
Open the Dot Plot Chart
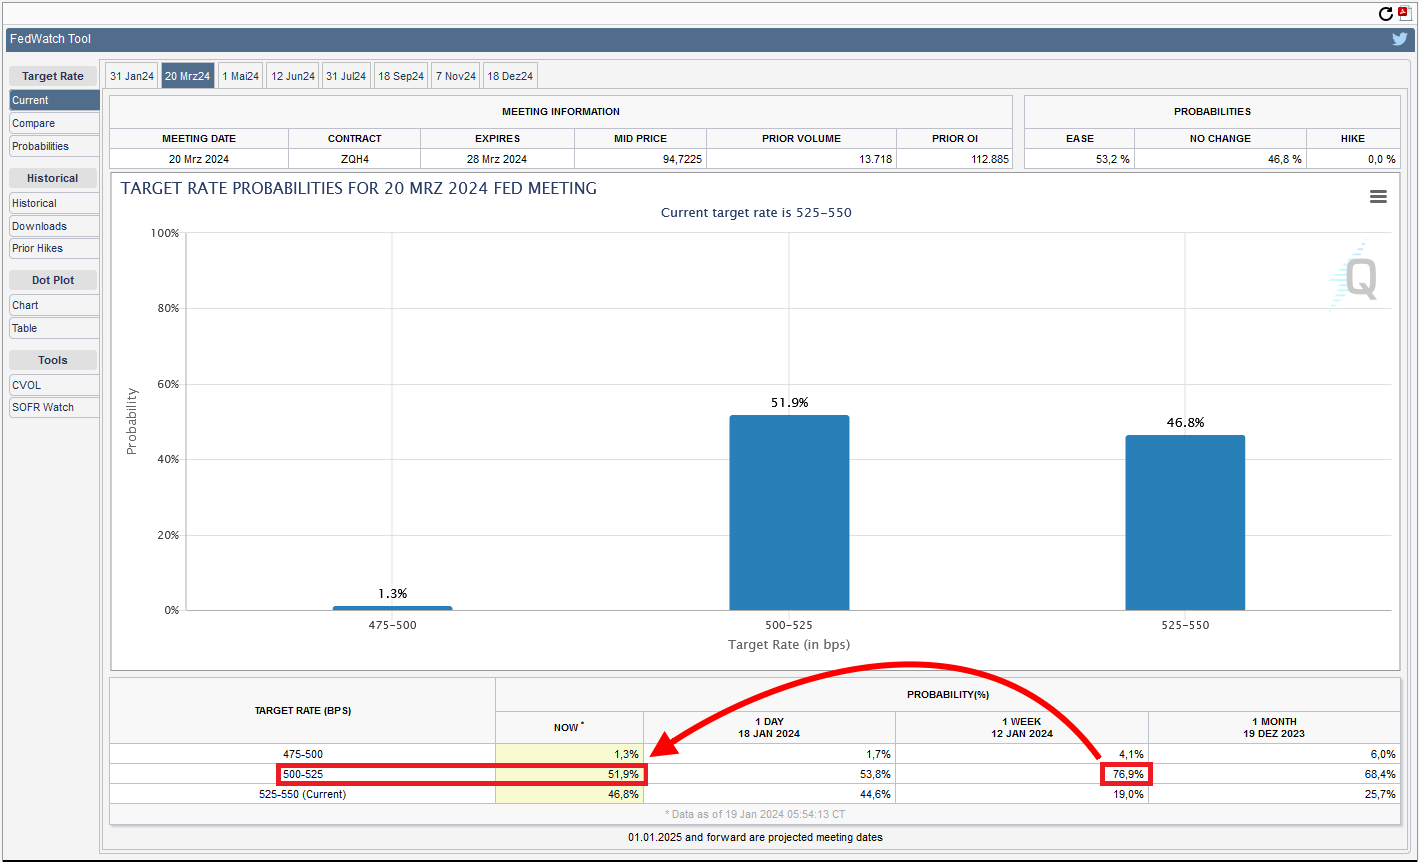tap(54, 305)
